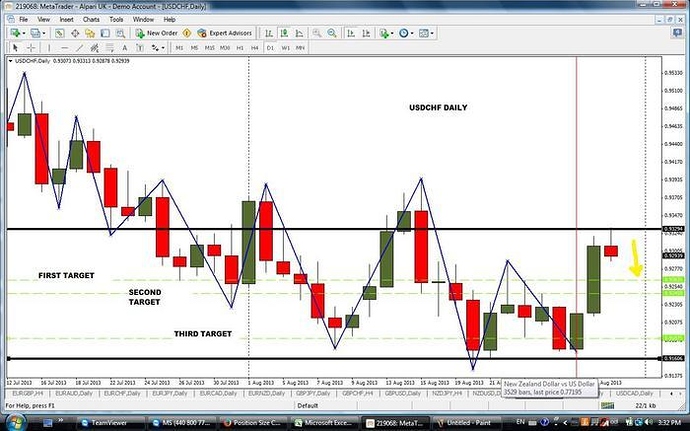
Task: Click the 3:32 PM system clock
Action: point(670,423)
